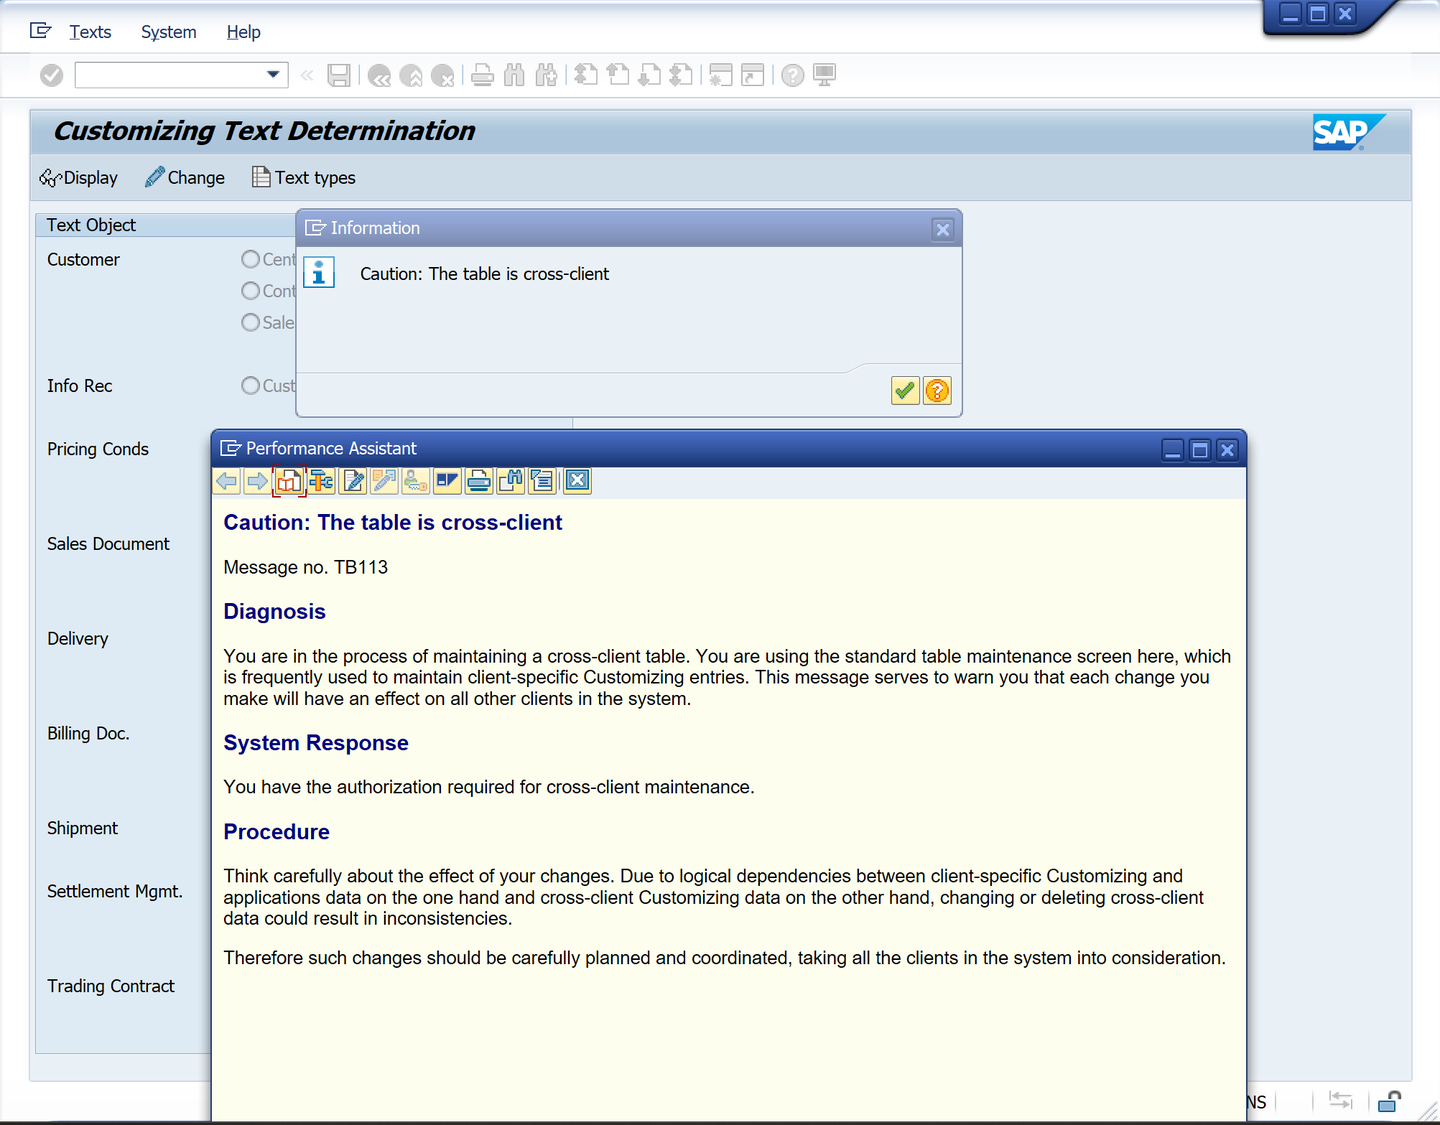Click the green checkmark Enter icon in standard toolbar
Screen dimensions: 1440x1125
(52, 75)
